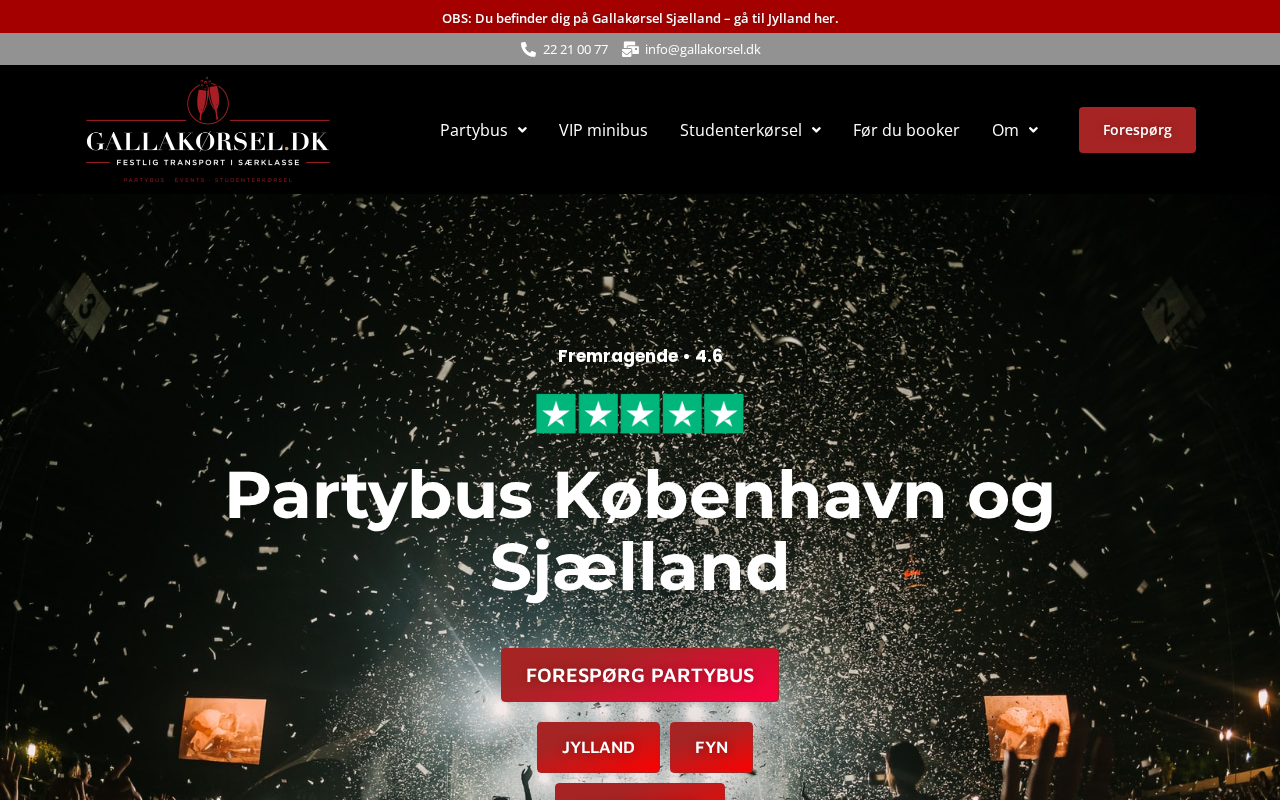
Task: Expand the Partybus menu chevron
Action: point(521,130)
